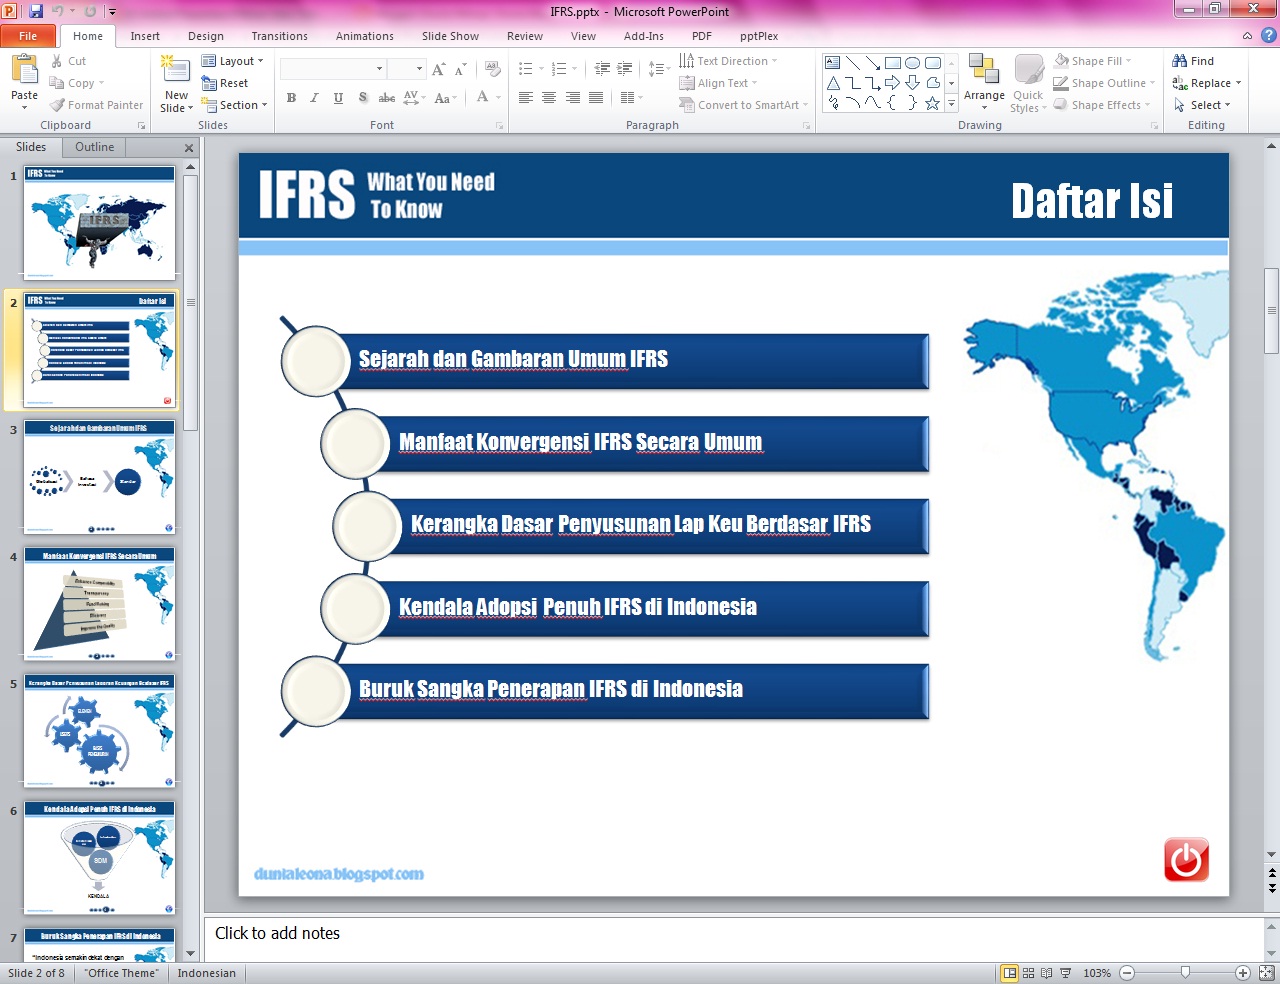Click the zoom out minus button
The width and height of the screenshot is (1280, 984).
point(1128,973)
